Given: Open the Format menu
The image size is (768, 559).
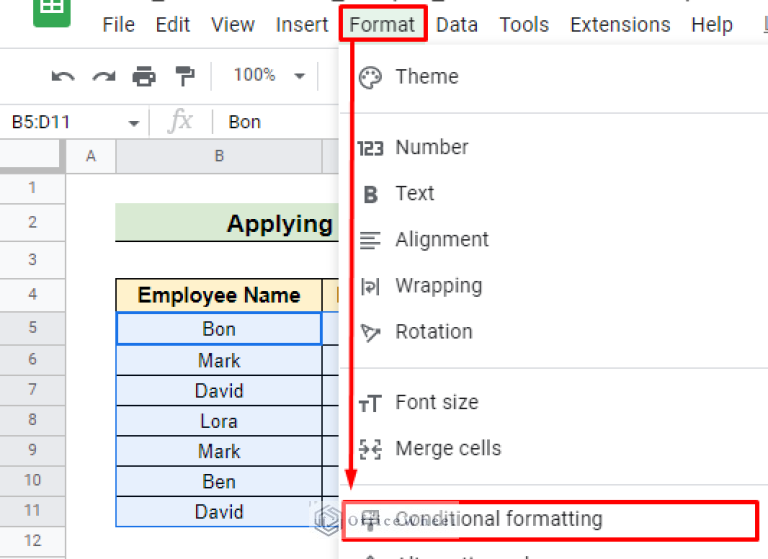Looking at the screenshot, I should [x=383, y=25].
